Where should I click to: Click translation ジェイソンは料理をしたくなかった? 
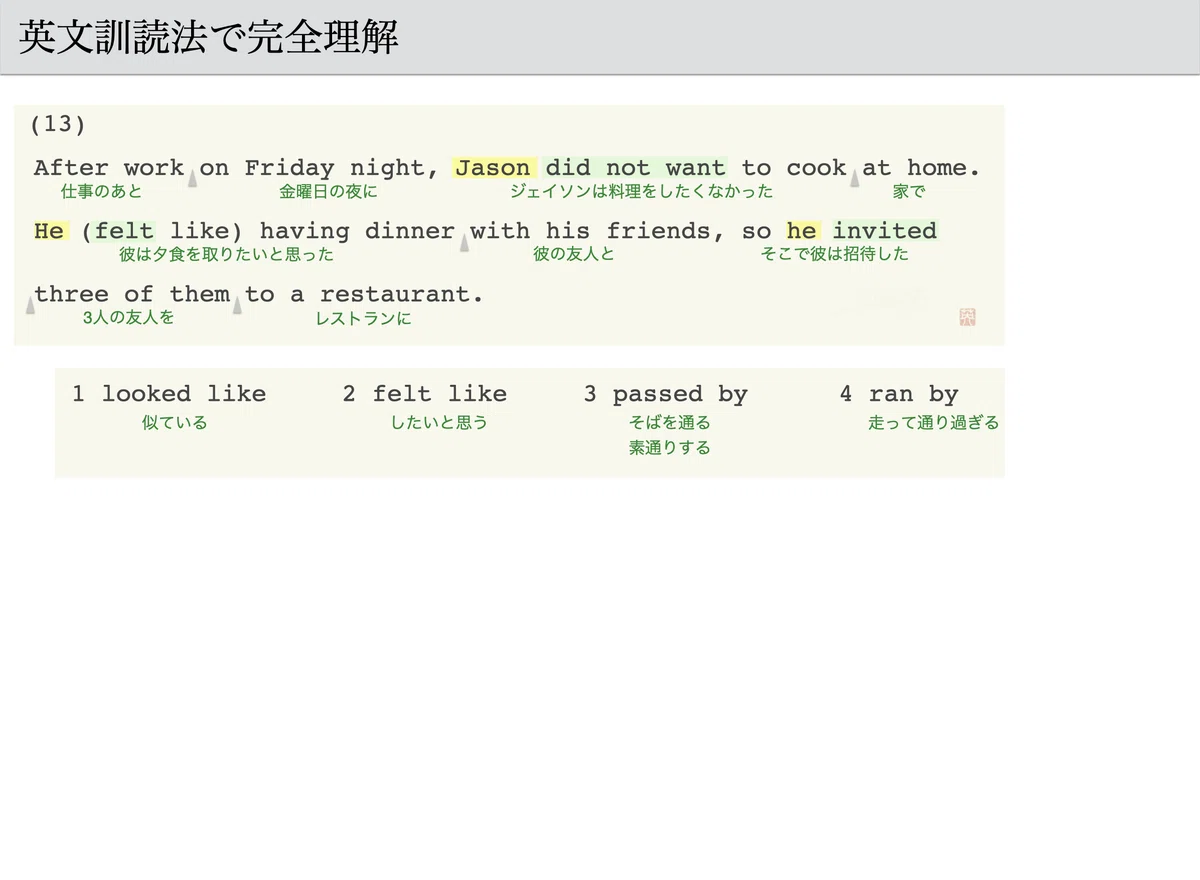point(642,192)
